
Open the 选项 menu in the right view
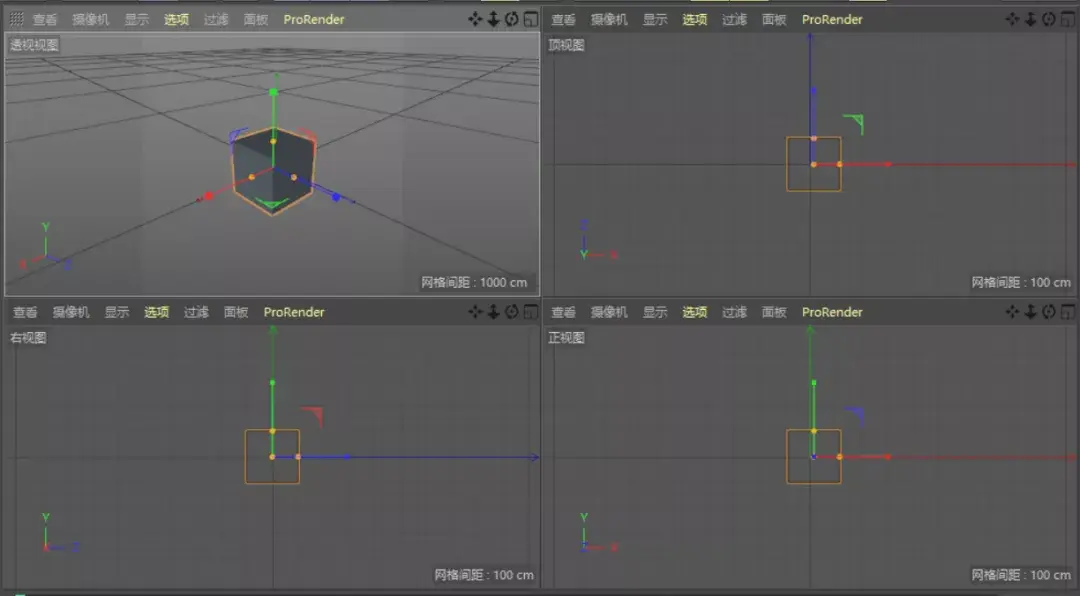click(156, 312)
